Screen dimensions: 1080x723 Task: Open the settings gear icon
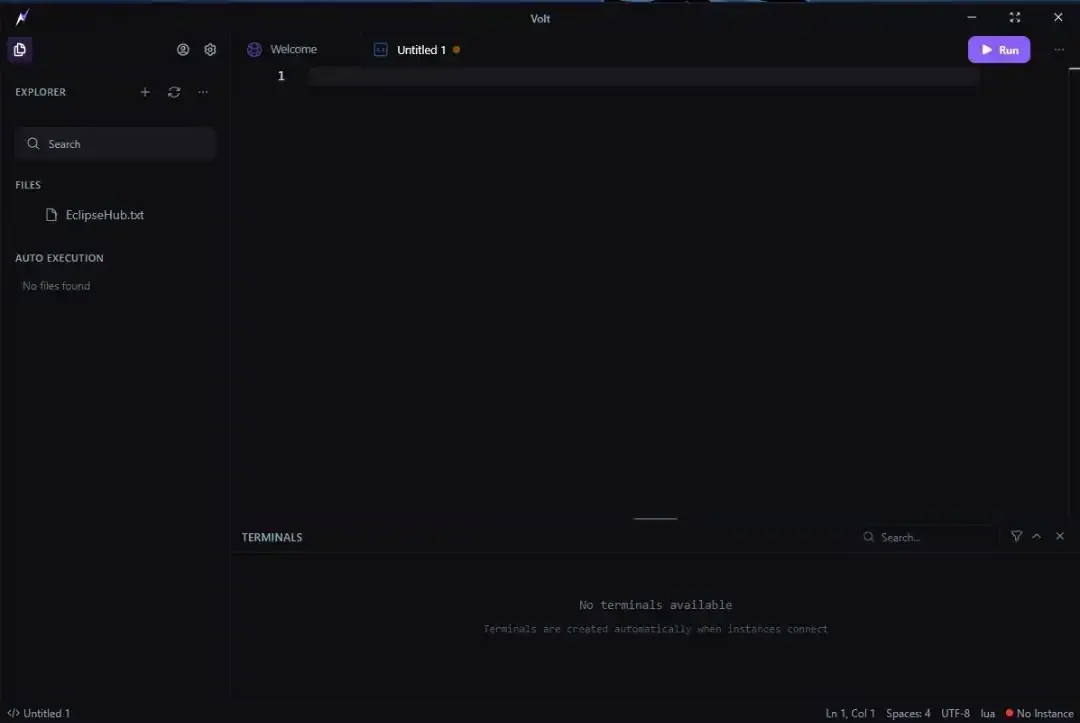click(210, 50)
